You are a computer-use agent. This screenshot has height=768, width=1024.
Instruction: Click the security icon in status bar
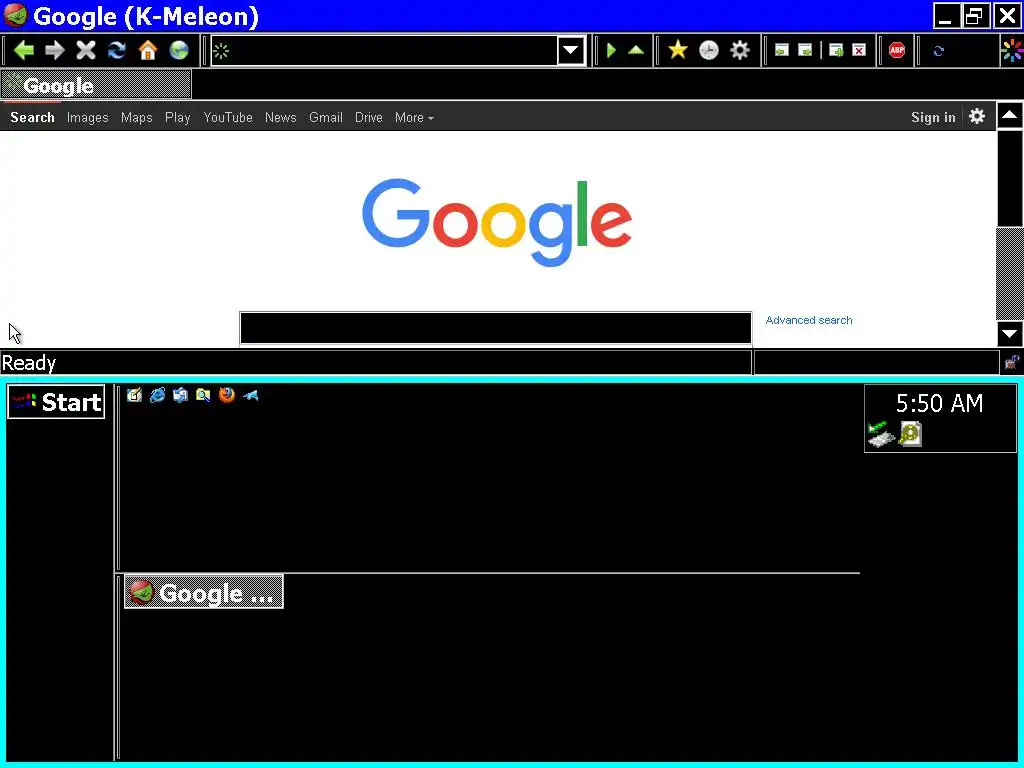click(x=1012, y=362)
